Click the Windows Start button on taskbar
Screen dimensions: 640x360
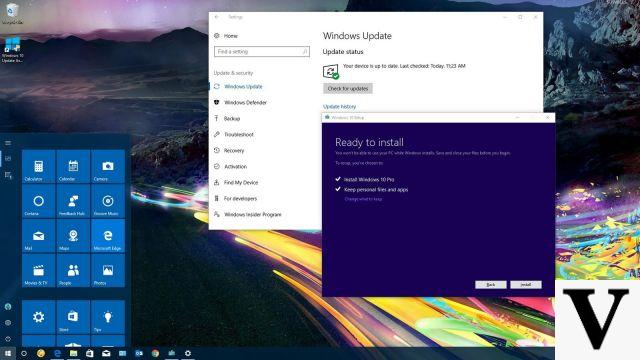(8, 353)
